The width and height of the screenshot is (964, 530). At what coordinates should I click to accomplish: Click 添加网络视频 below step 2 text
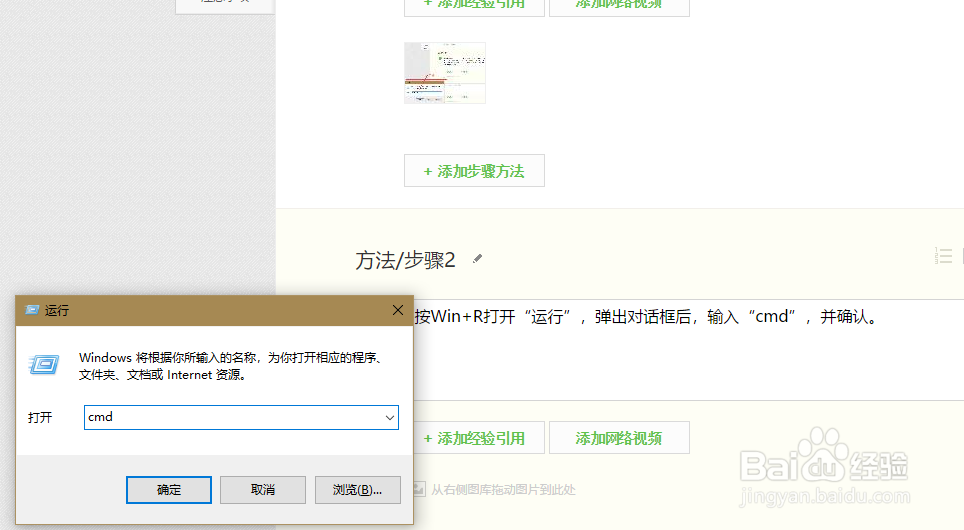(x=619, y=438)
